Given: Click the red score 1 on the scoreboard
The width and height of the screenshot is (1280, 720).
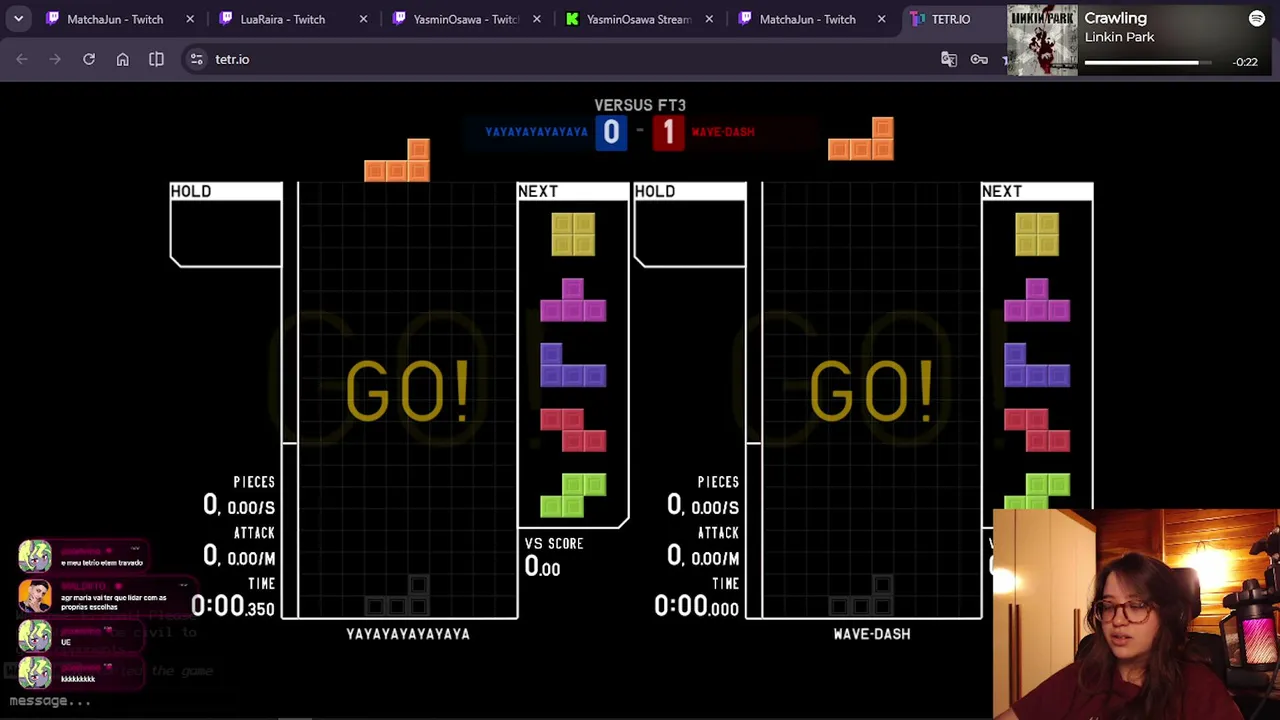Looking at the screenshot, I should [x=669, y=132].
